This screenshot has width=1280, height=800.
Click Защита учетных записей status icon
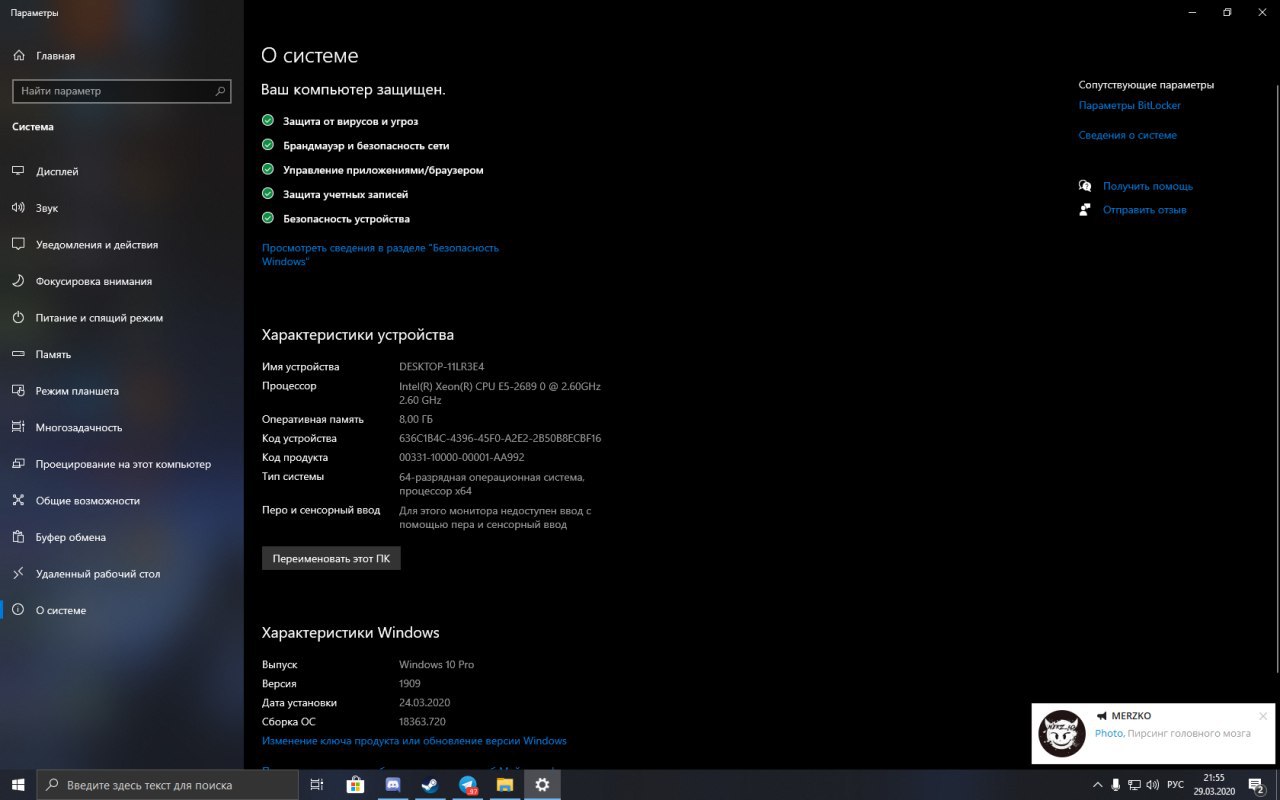coord(268,194)
